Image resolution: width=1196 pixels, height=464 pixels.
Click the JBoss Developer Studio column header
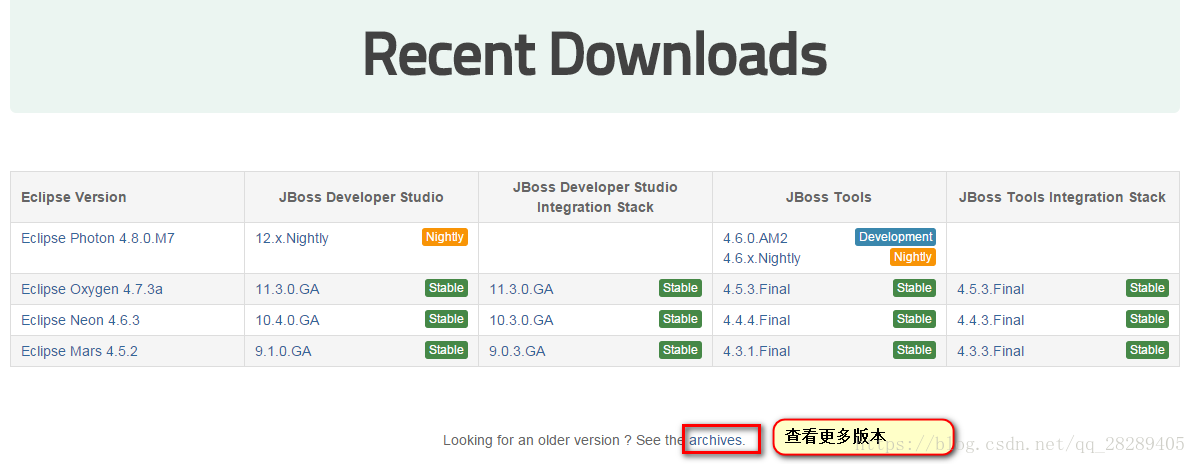point(362,197)
